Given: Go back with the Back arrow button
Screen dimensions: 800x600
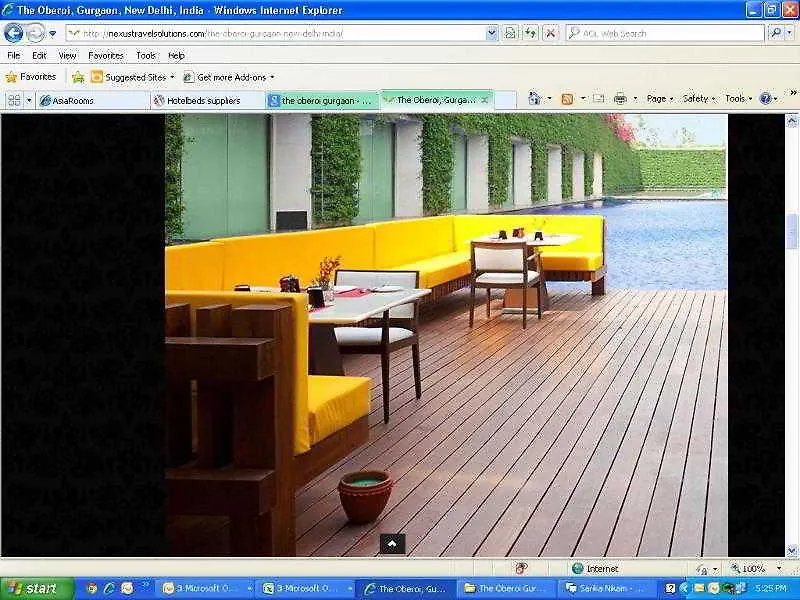Looking at the screenshot, I should point(13,33).
